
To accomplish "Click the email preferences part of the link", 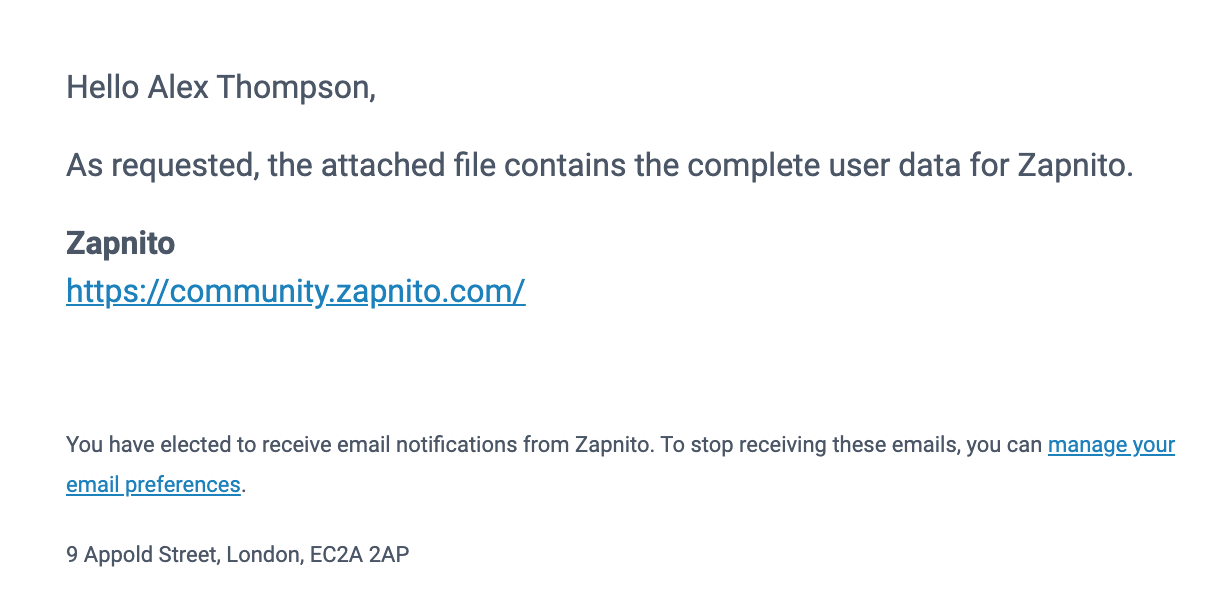I will [x=153, y=485].
